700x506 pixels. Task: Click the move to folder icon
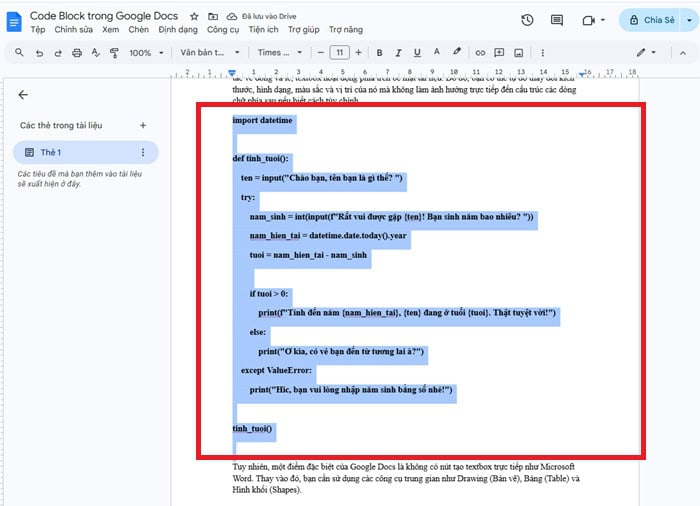click(x=213, y=17)
